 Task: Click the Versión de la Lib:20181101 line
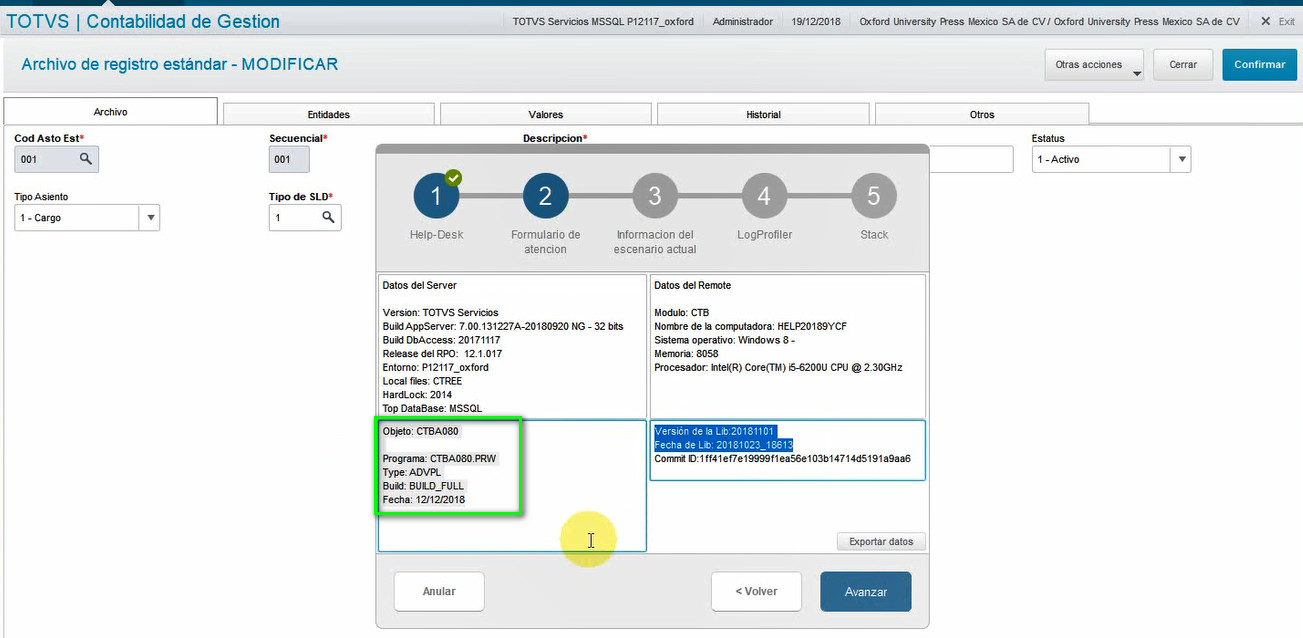pos(715,431)
